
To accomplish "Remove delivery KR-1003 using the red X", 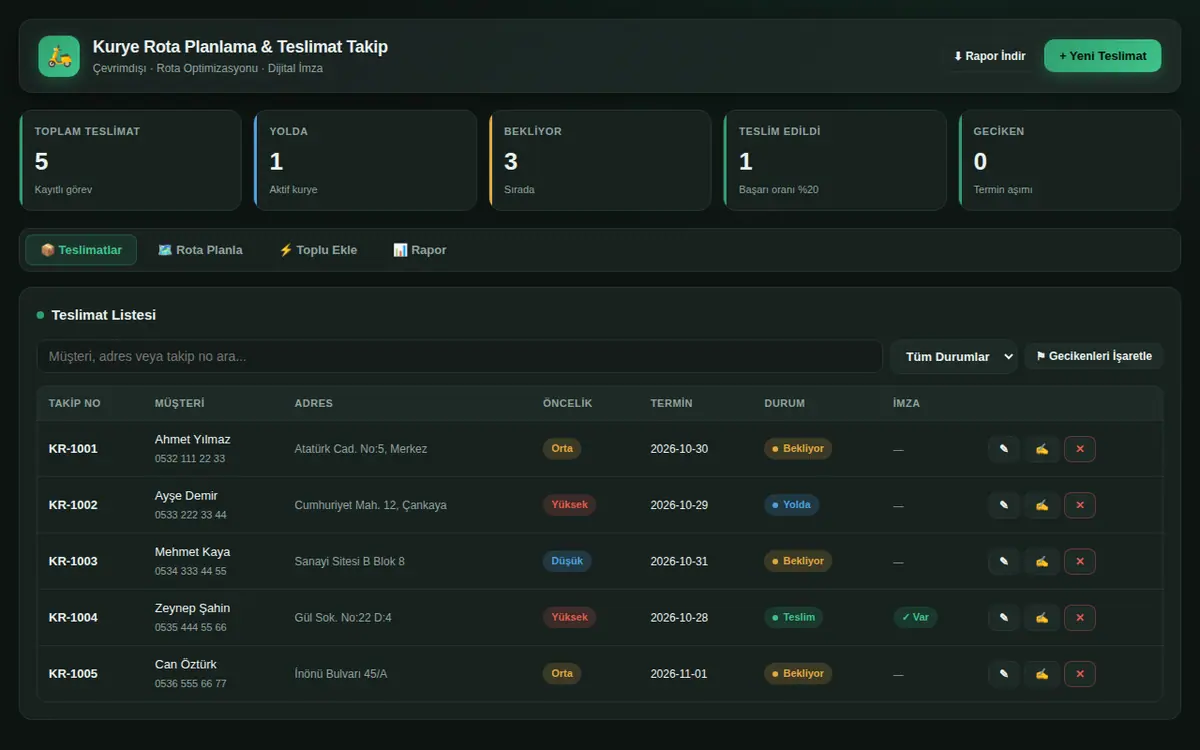I will pos(1080,561).
